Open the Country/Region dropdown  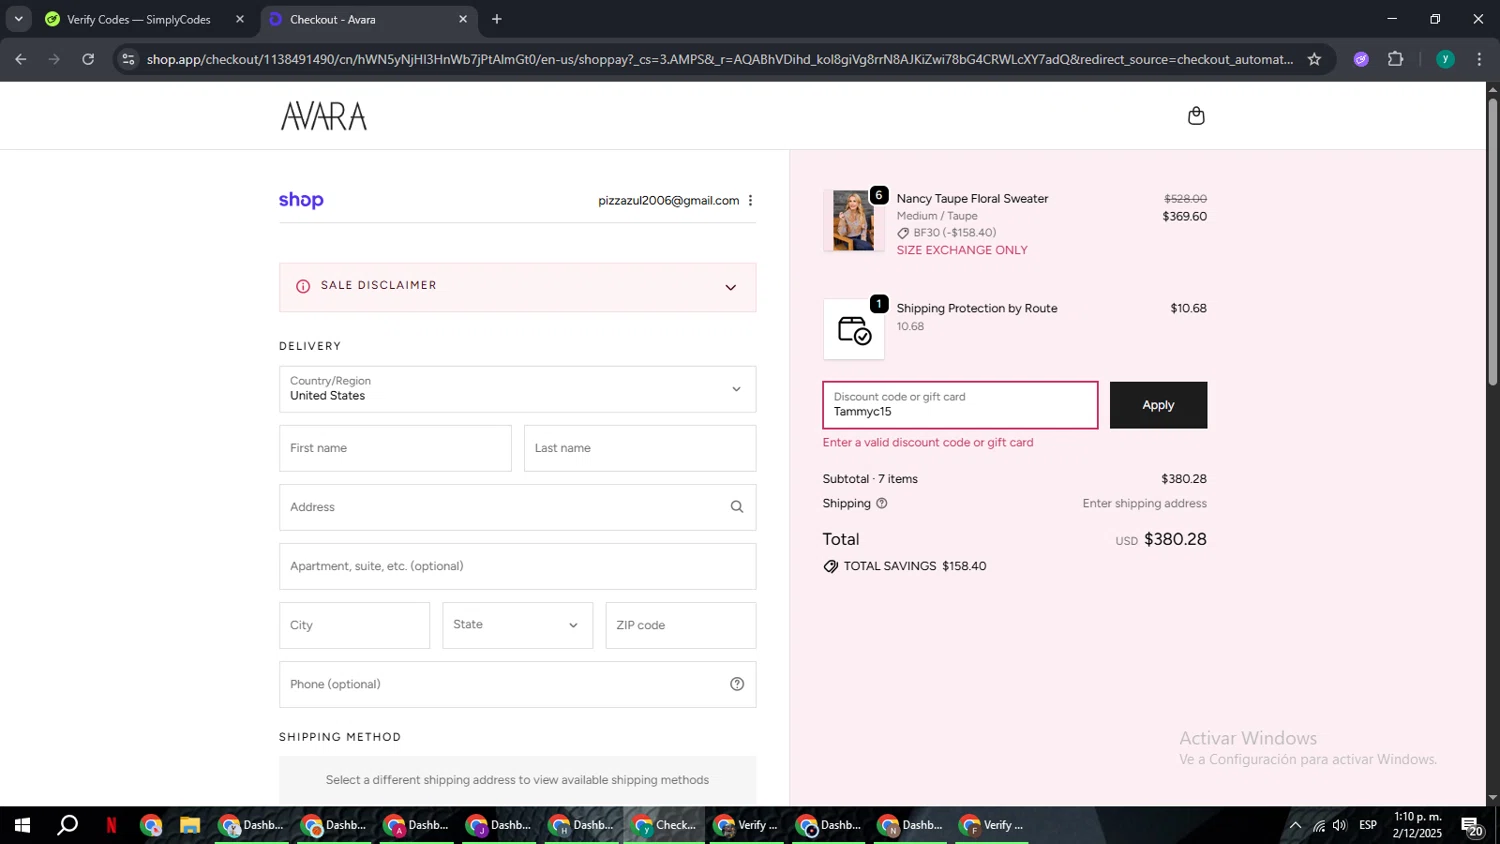pos(517,389)
